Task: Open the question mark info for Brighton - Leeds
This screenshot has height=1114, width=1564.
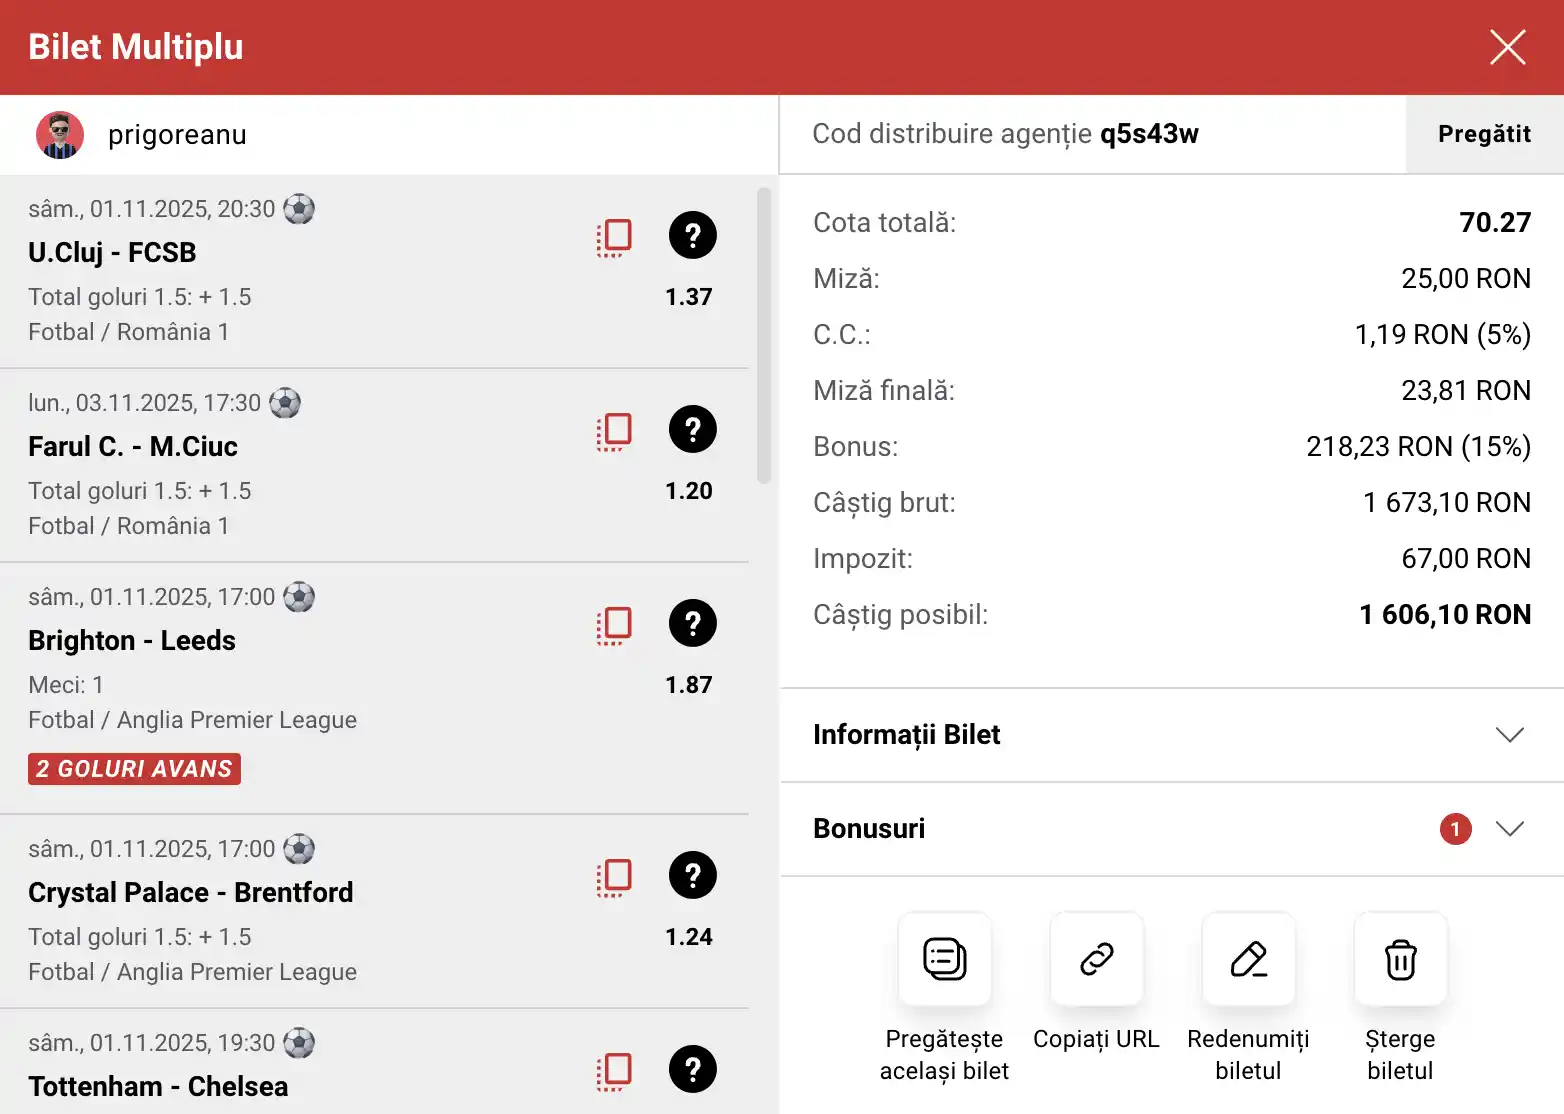Action: (692, 624)
